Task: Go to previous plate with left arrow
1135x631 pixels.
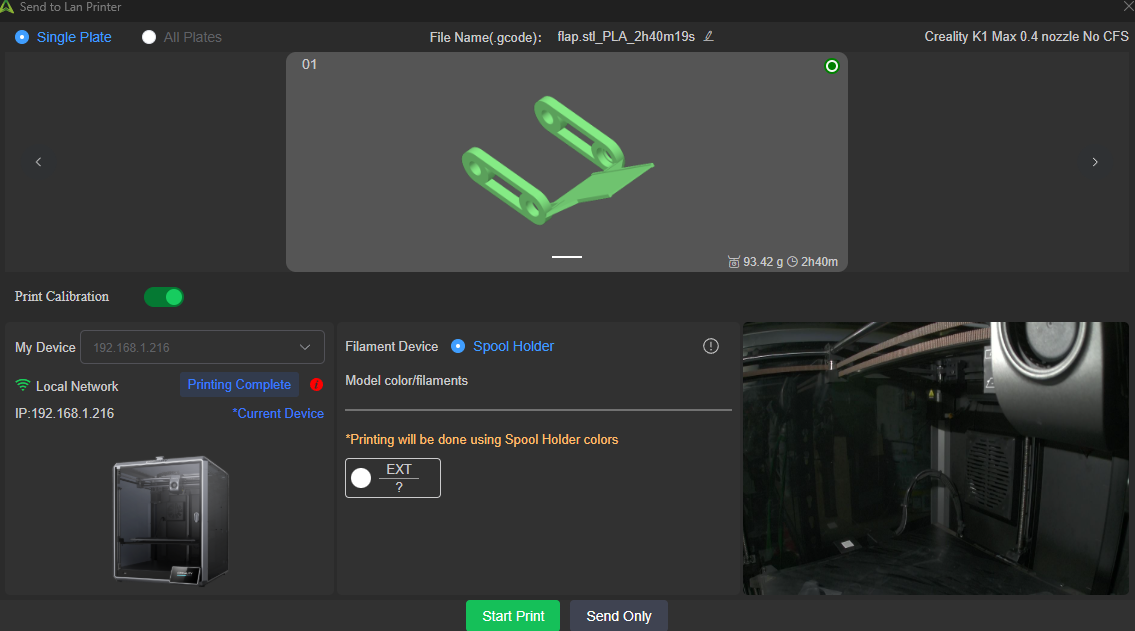Action: tap(38, 162)
